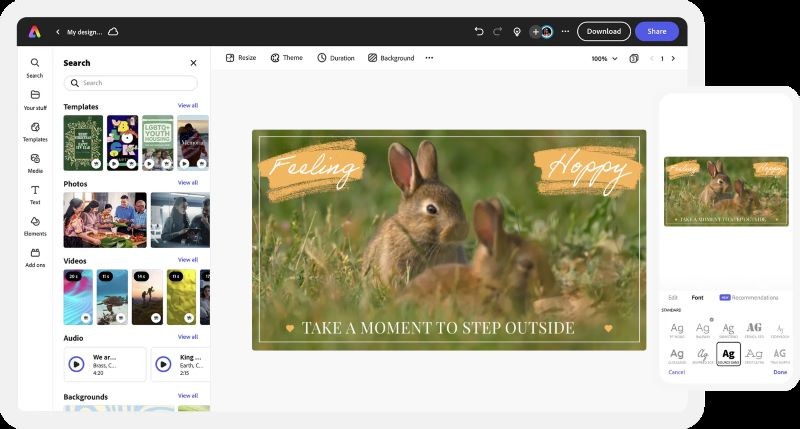The width and height of the screenshot is (800, 429).
Task: Select the sea turtle video thumbnail
Action: tap(112, 297)
